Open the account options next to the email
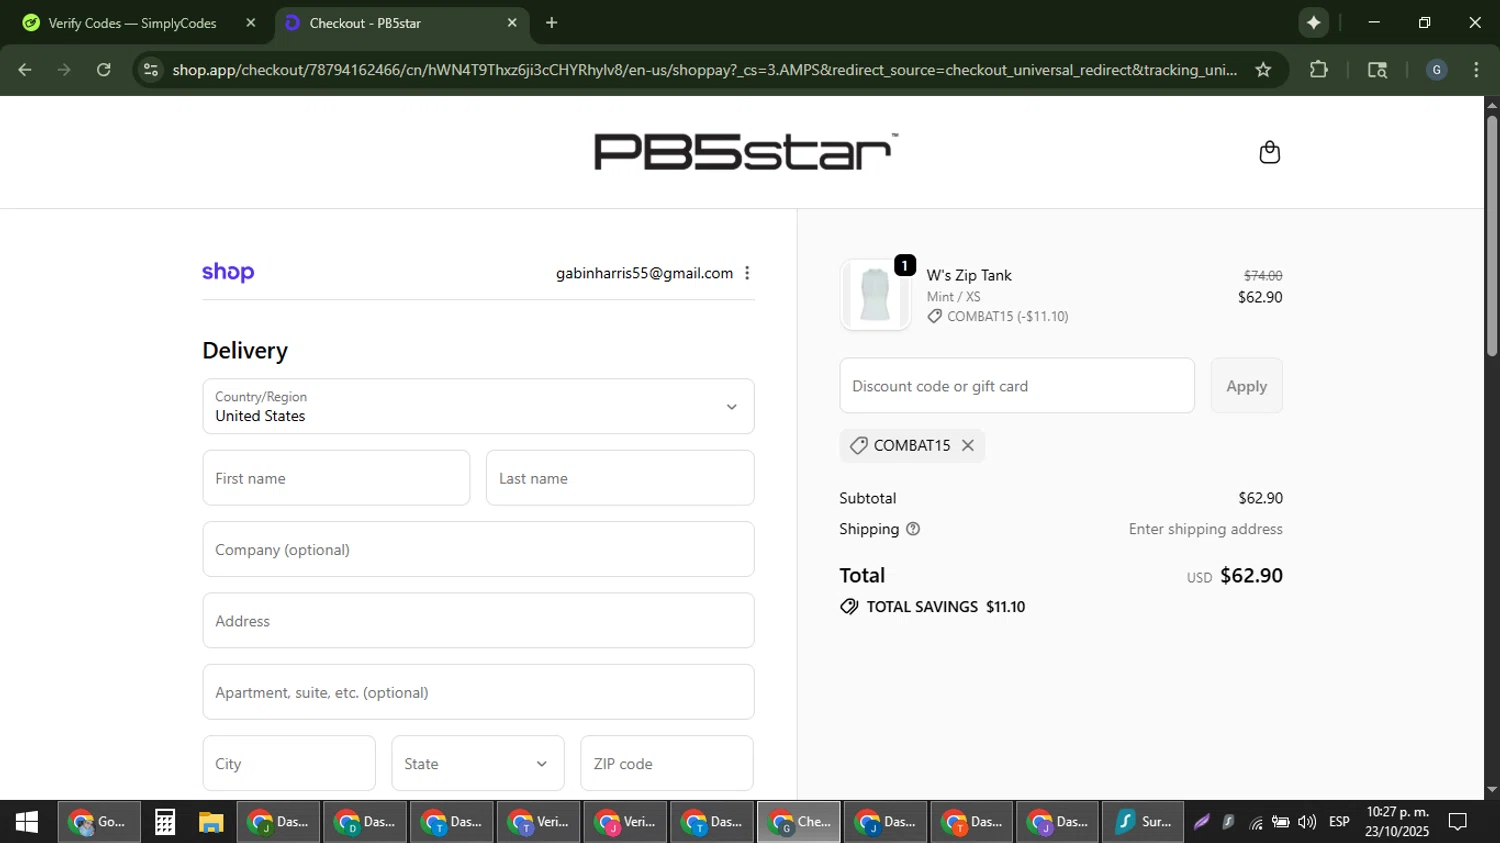Image resolution: width=1500 pixels, height=843 pixels. (747, 273)
